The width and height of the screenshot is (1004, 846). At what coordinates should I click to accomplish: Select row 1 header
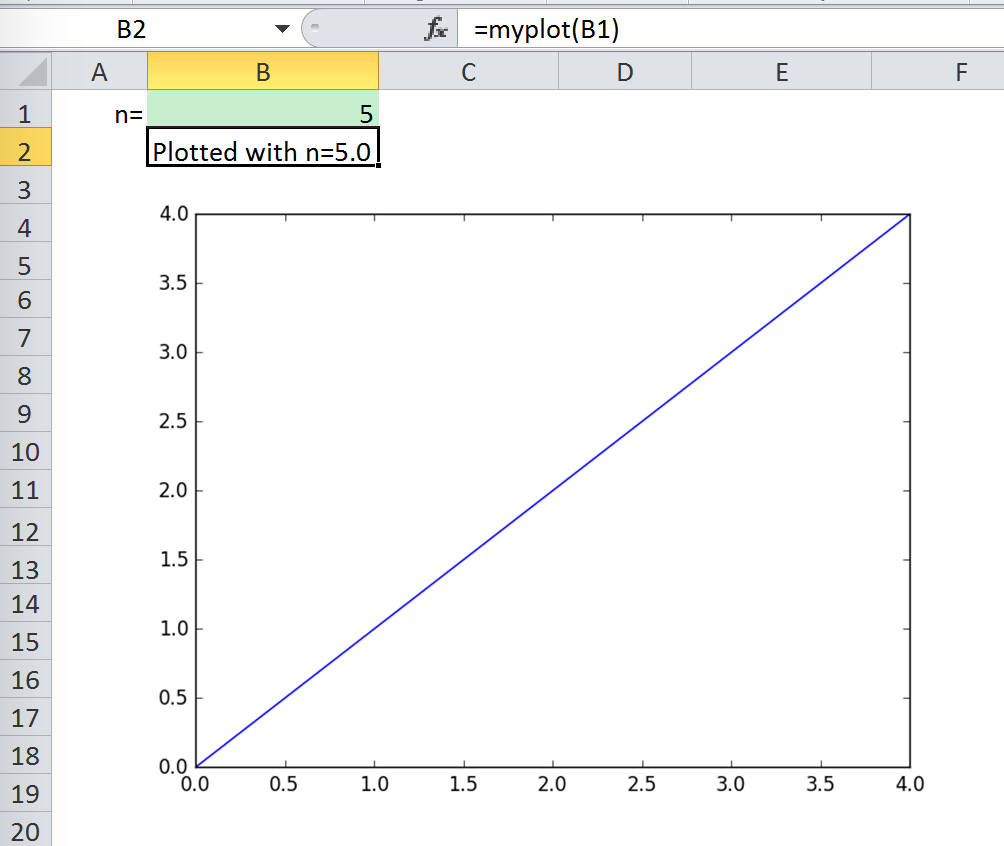tap(26, 113)
